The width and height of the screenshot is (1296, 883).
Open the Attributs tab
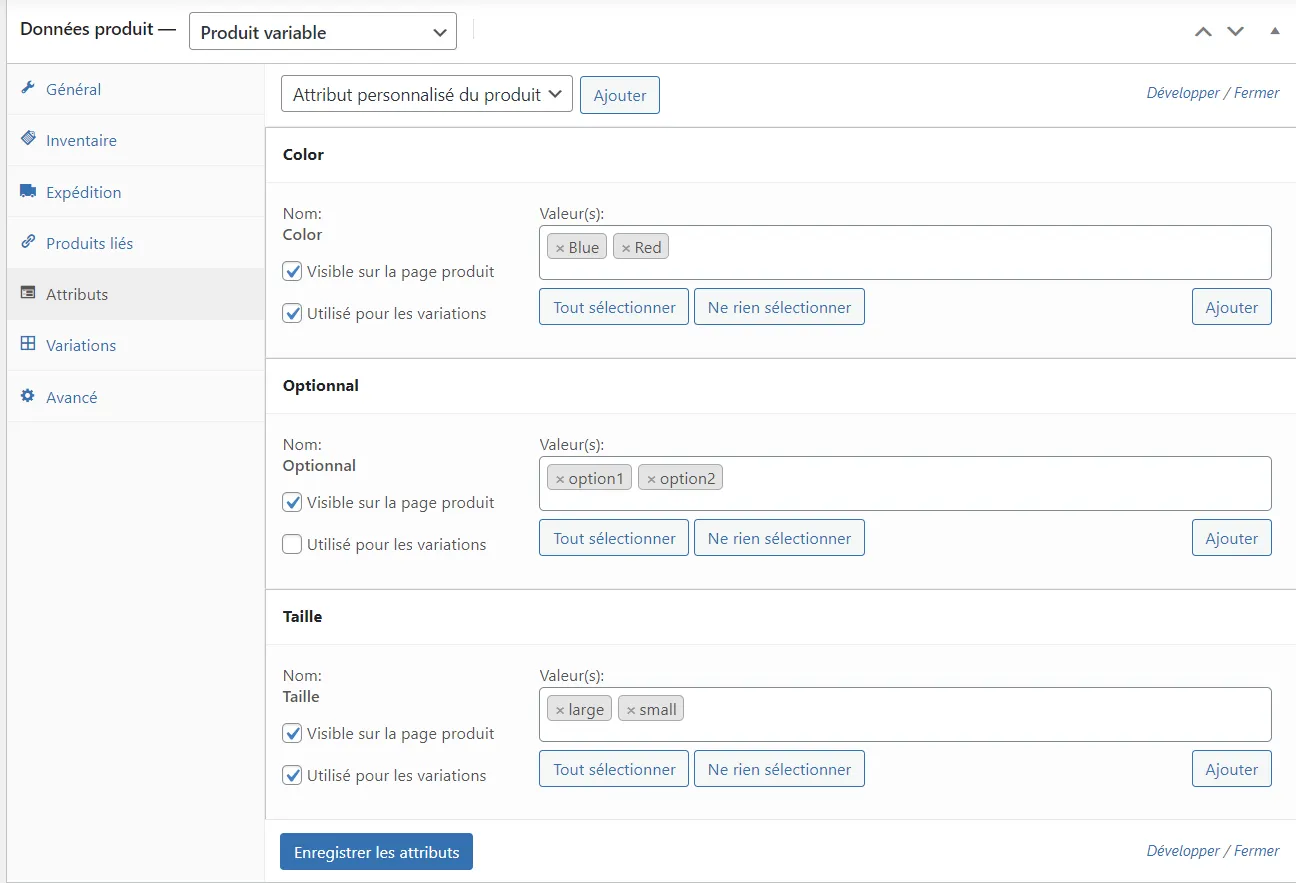[x=77, y=294]
